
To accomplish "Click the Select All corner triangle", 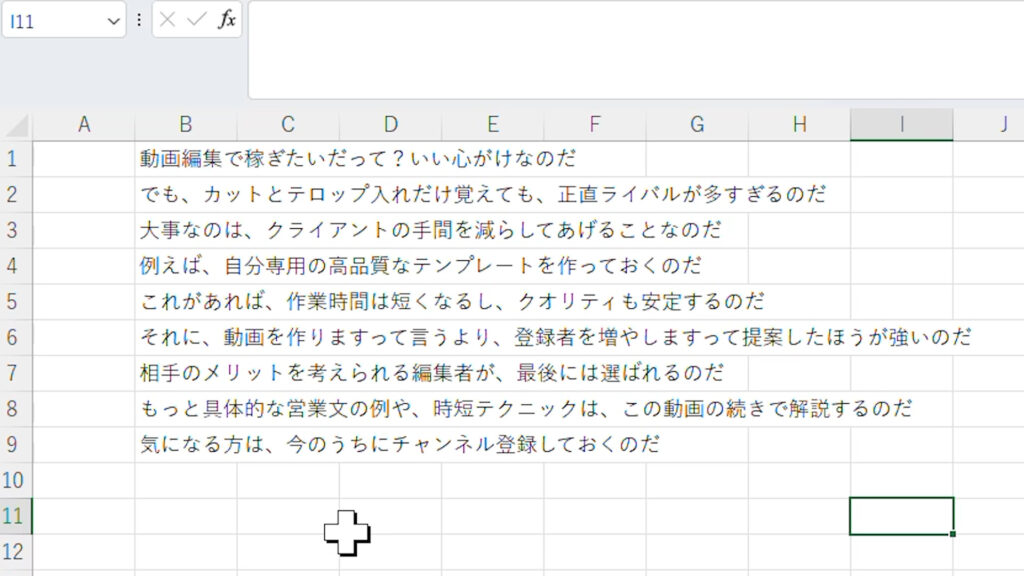I will coord(17,125).
